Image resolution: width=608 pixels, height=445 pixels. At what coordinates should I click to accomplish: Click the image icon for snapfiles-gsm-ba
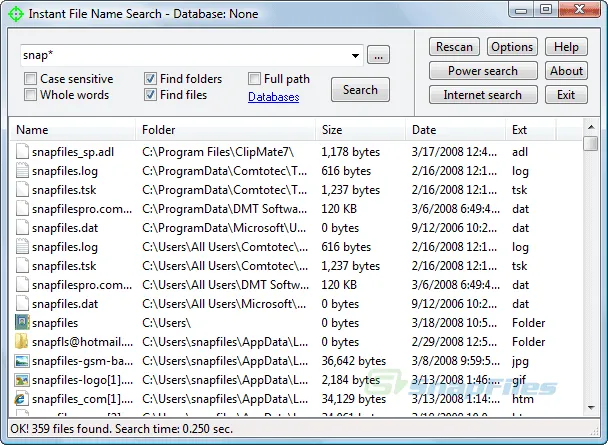22,361
